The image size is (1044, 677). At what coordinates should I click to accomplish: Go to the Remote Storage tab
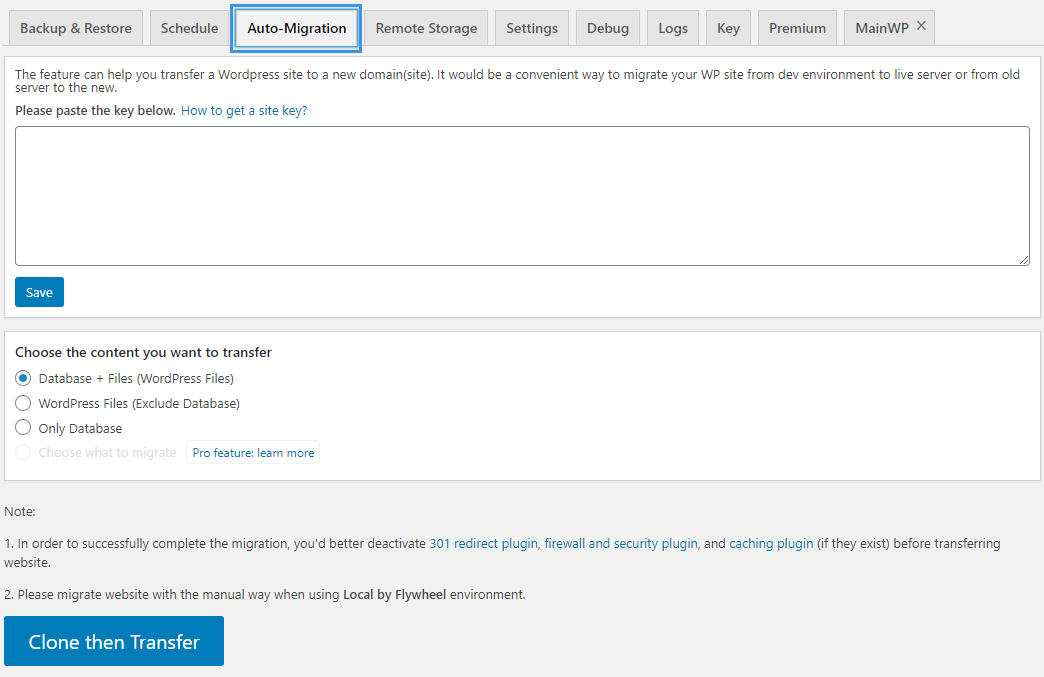click(426, 28)
